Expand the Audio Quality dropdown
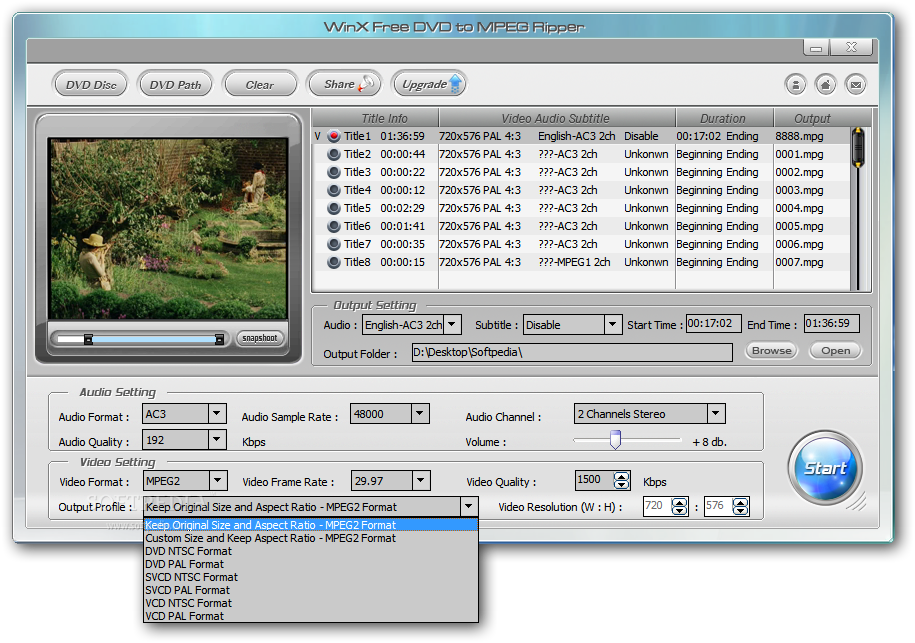The image size is (915, 643). (x=217, y=439)
